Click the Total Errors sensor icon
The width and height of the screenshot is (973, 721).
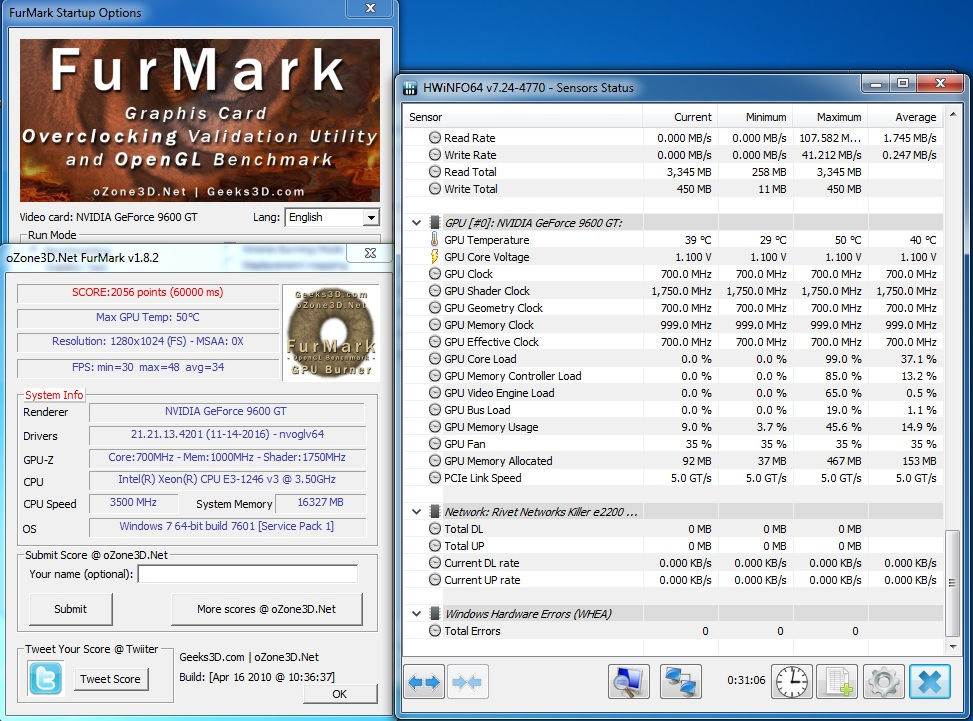coord(435,630)
